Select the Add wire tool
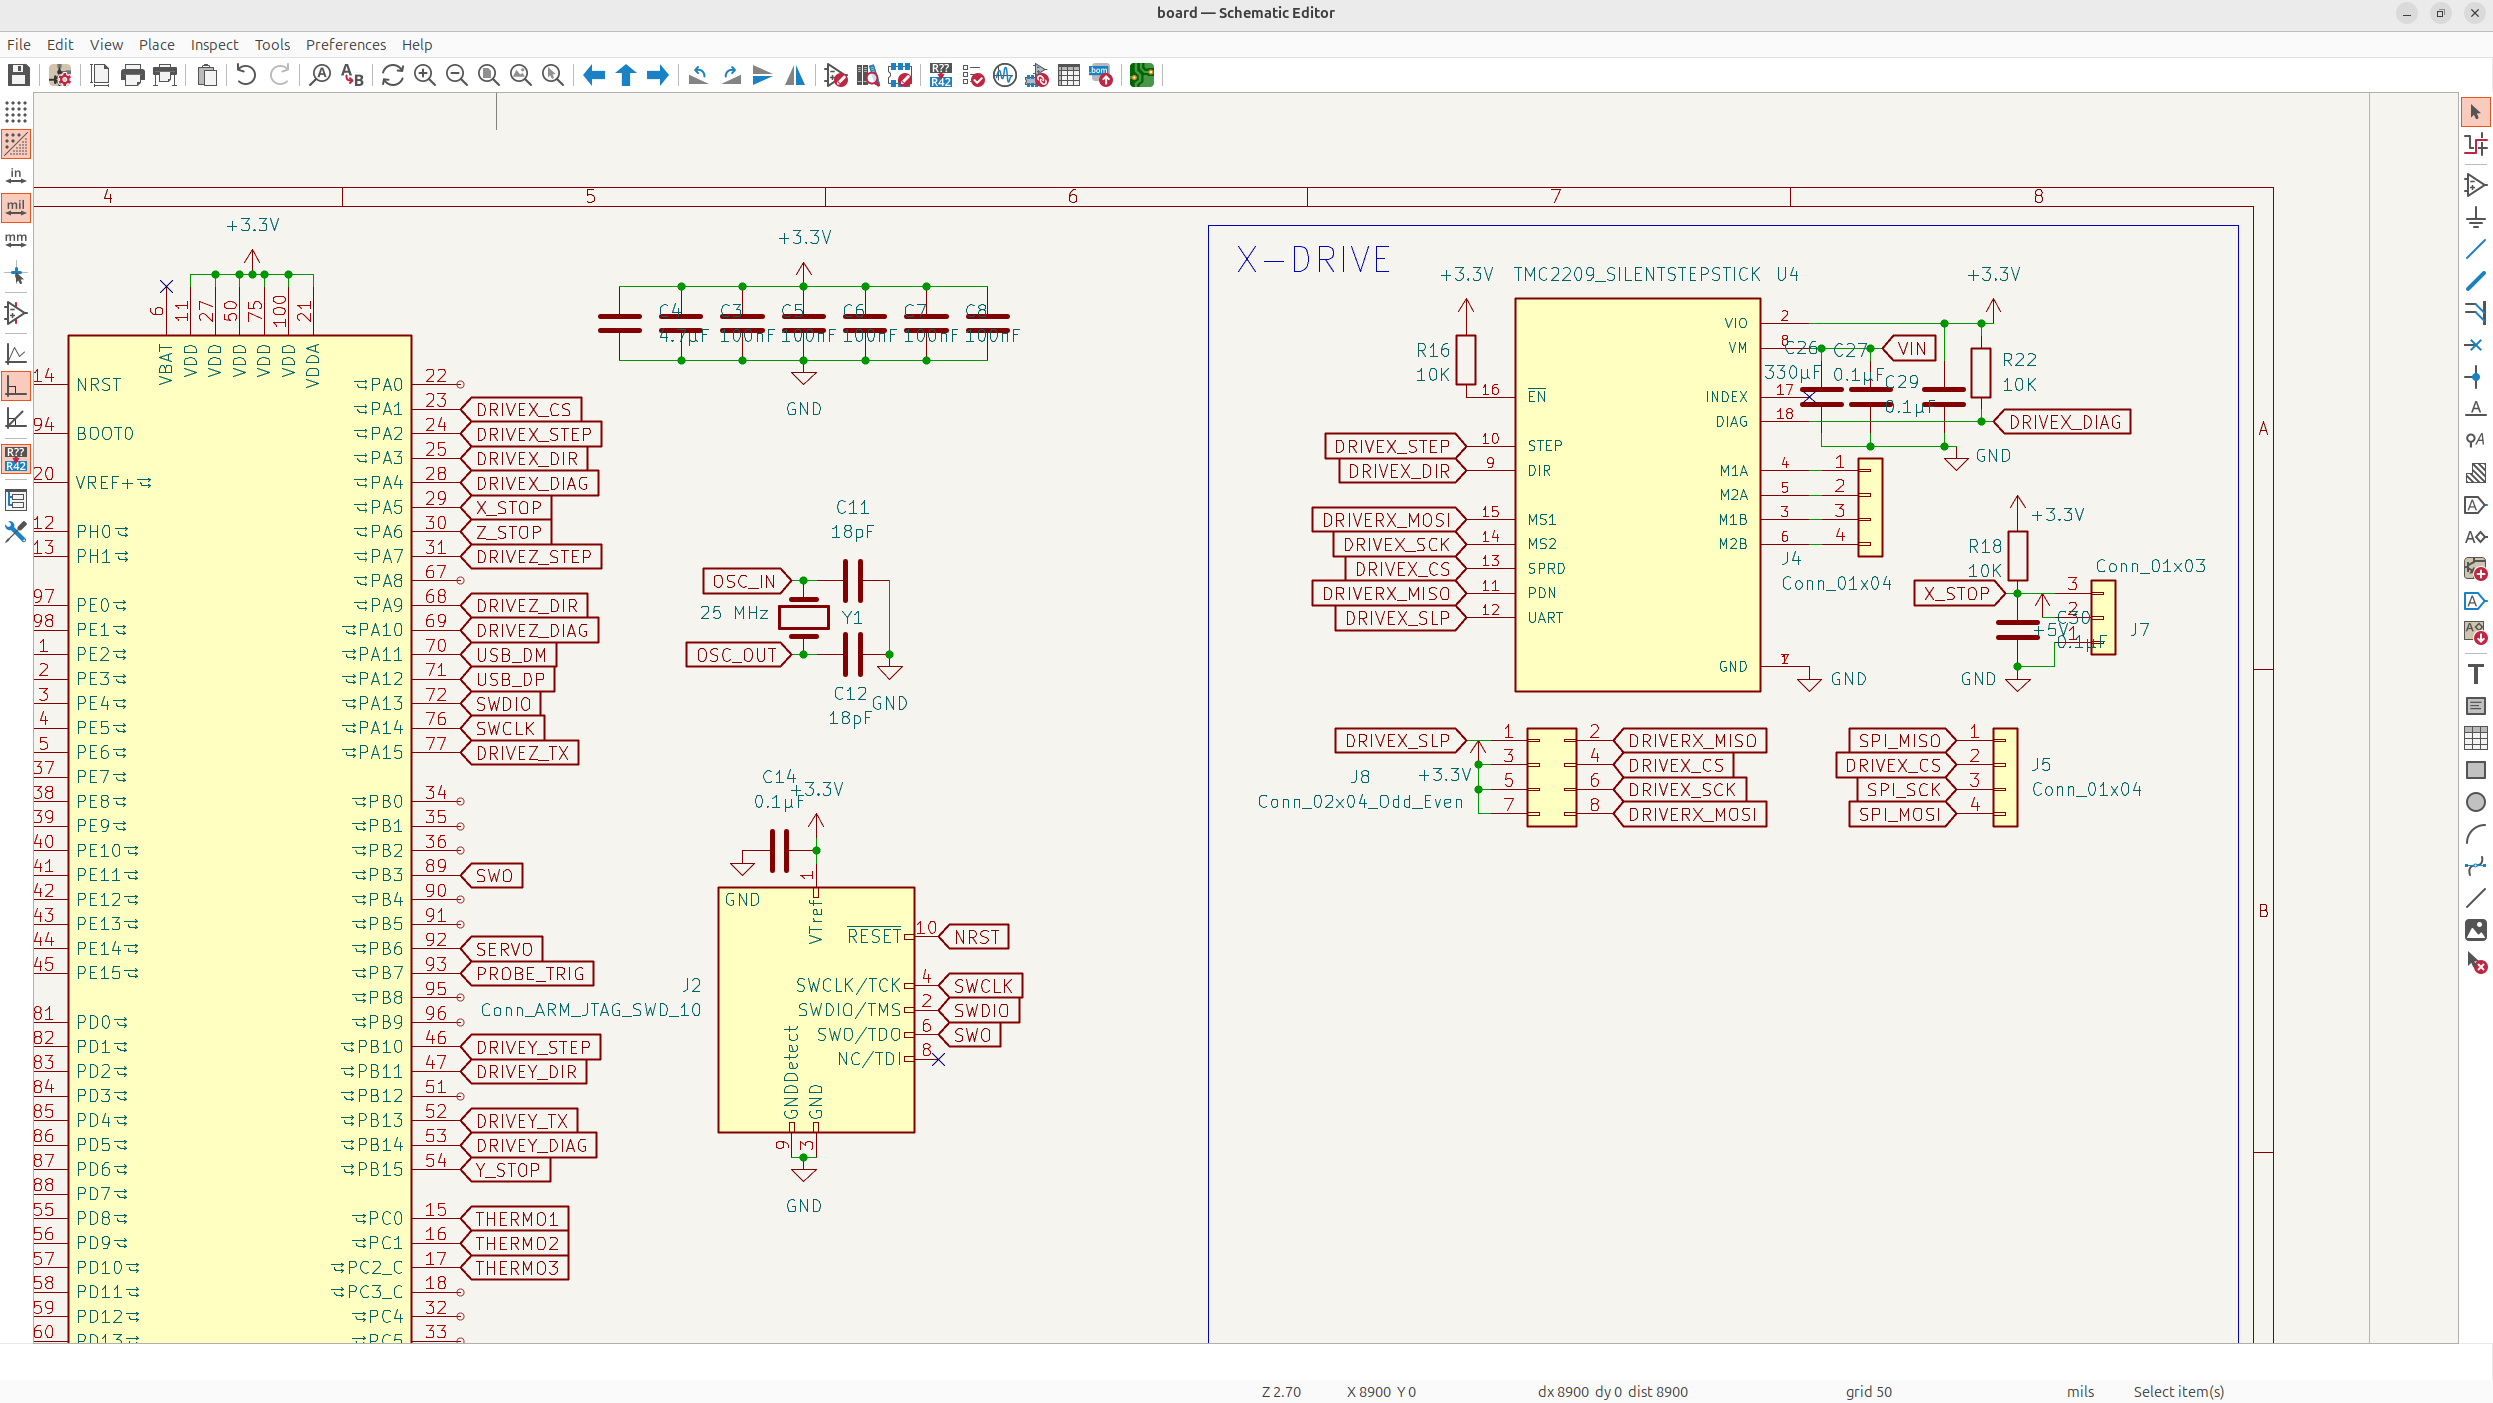Viewport: 2493px width, 1403px height. coord(2475,249)
